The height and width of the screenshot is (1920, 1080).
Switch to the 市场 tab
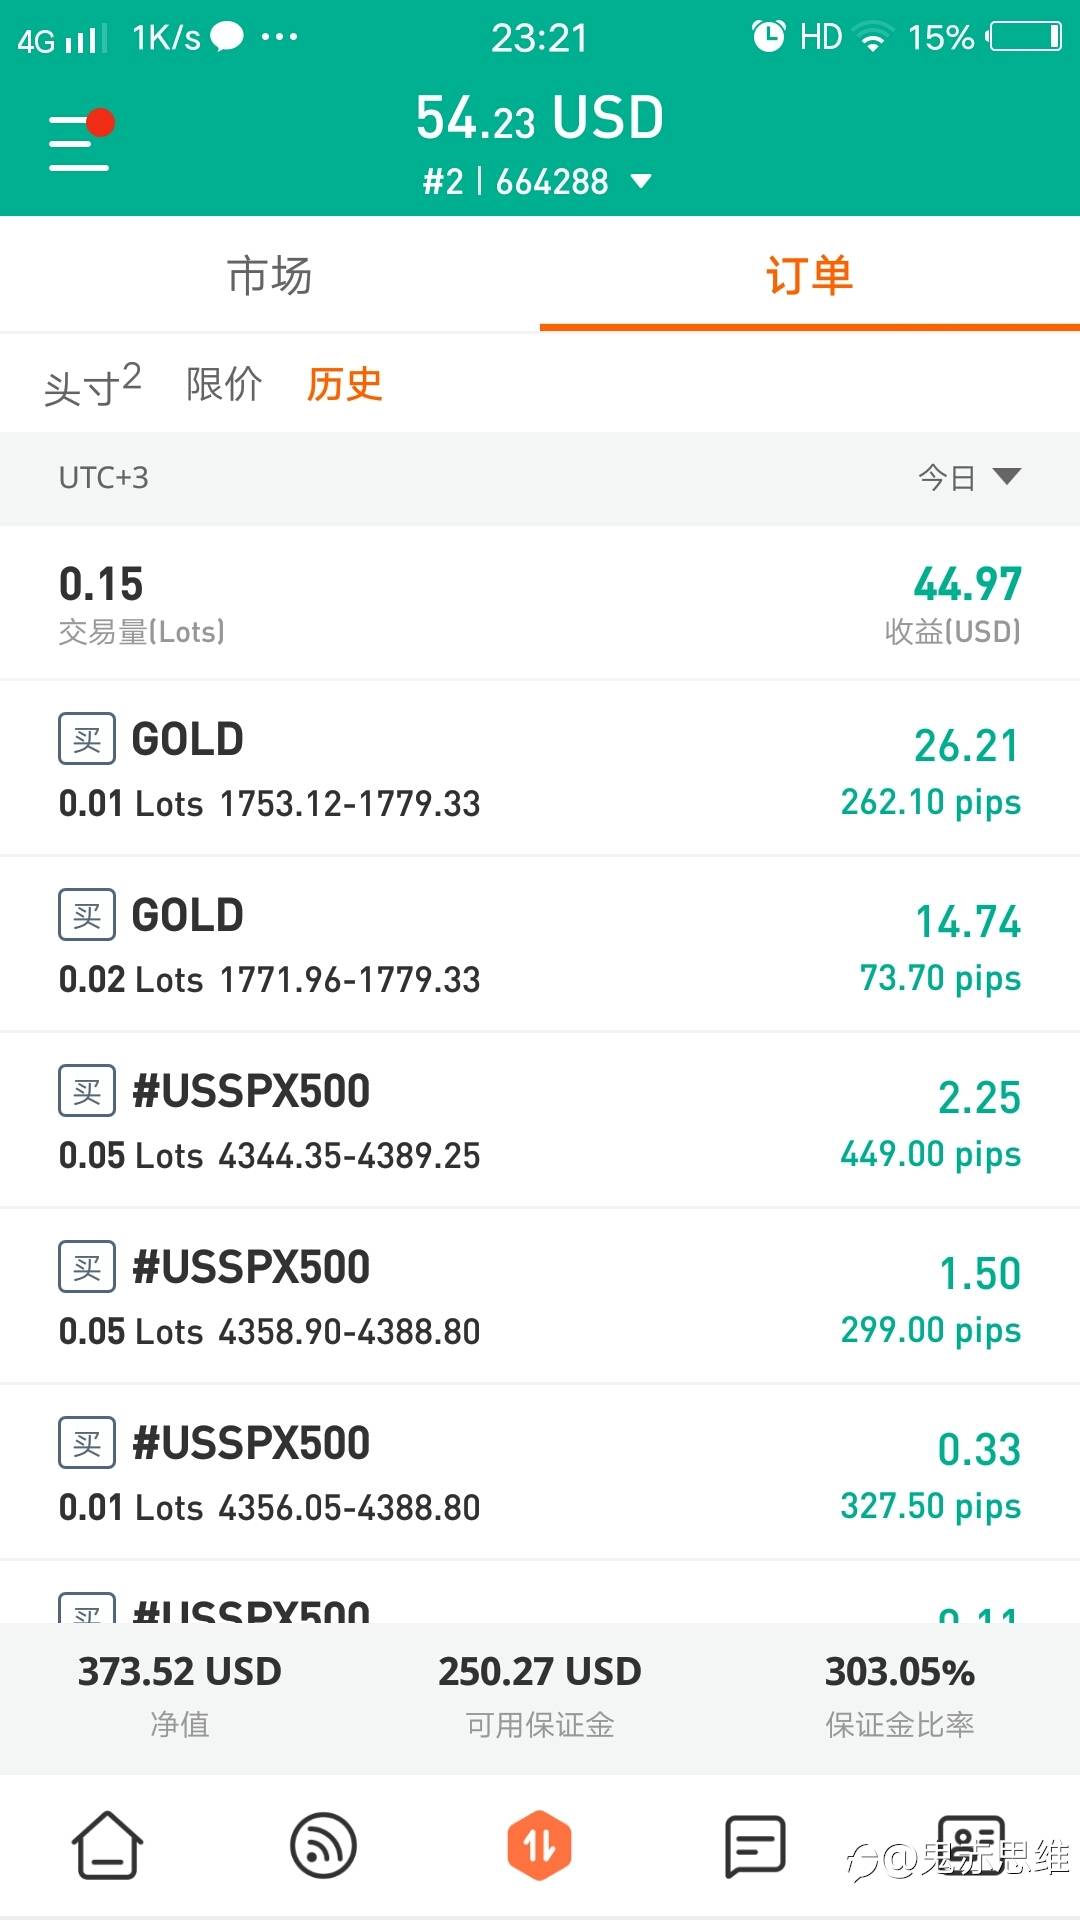pos(270,275)
